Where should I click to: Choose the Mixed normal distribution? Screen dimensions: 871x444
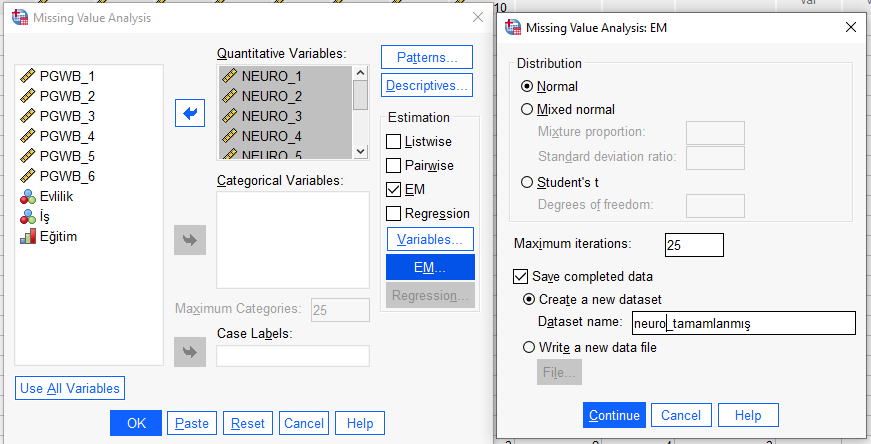527,109
